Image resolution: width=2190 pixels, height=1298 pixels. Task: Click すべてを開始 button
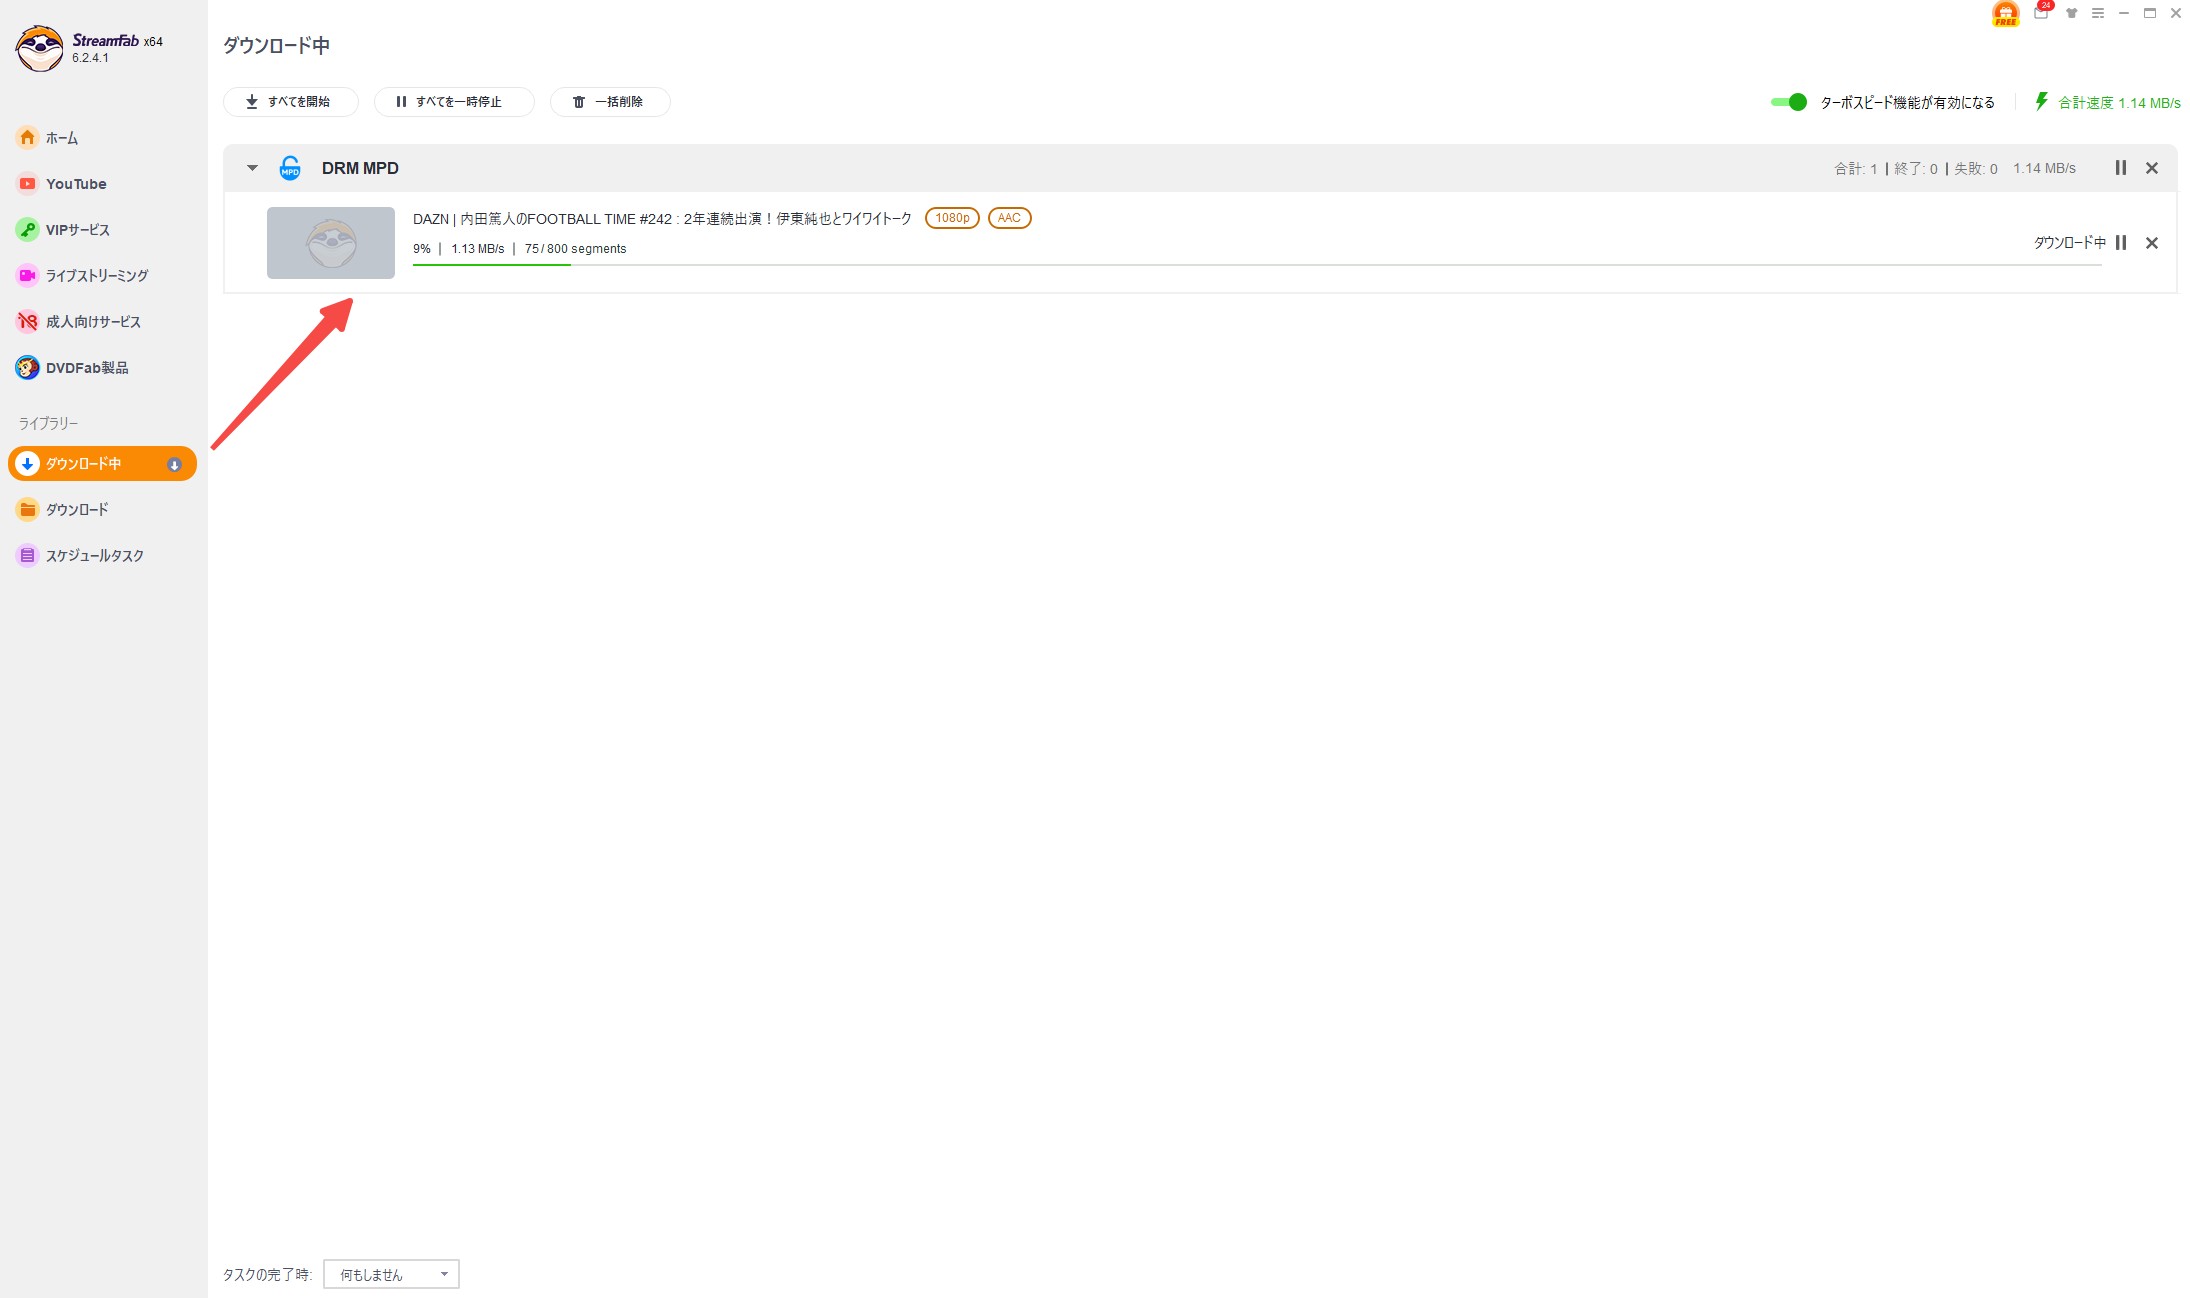(290, 102)
